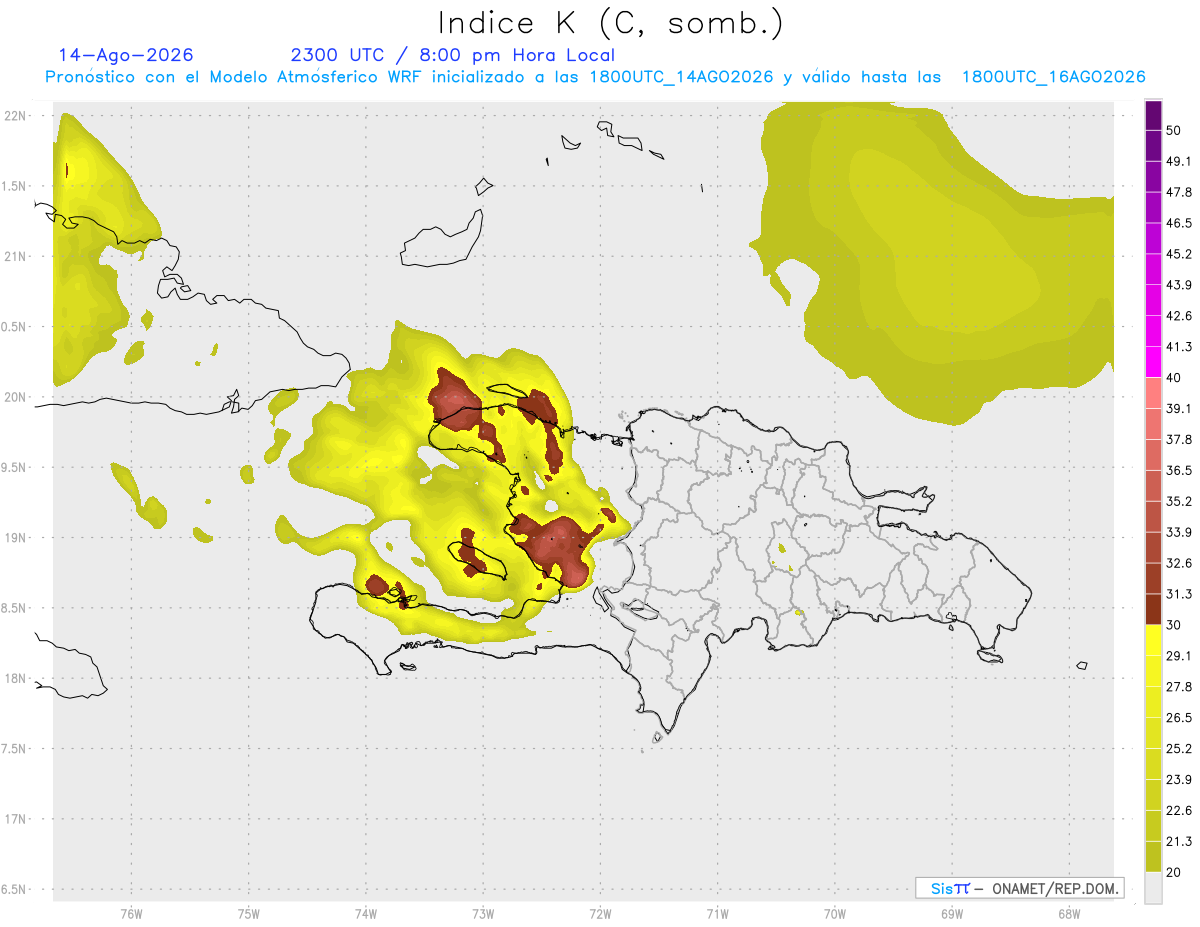
Task: Click the '18N' latitude label
Action: [17, 678]
